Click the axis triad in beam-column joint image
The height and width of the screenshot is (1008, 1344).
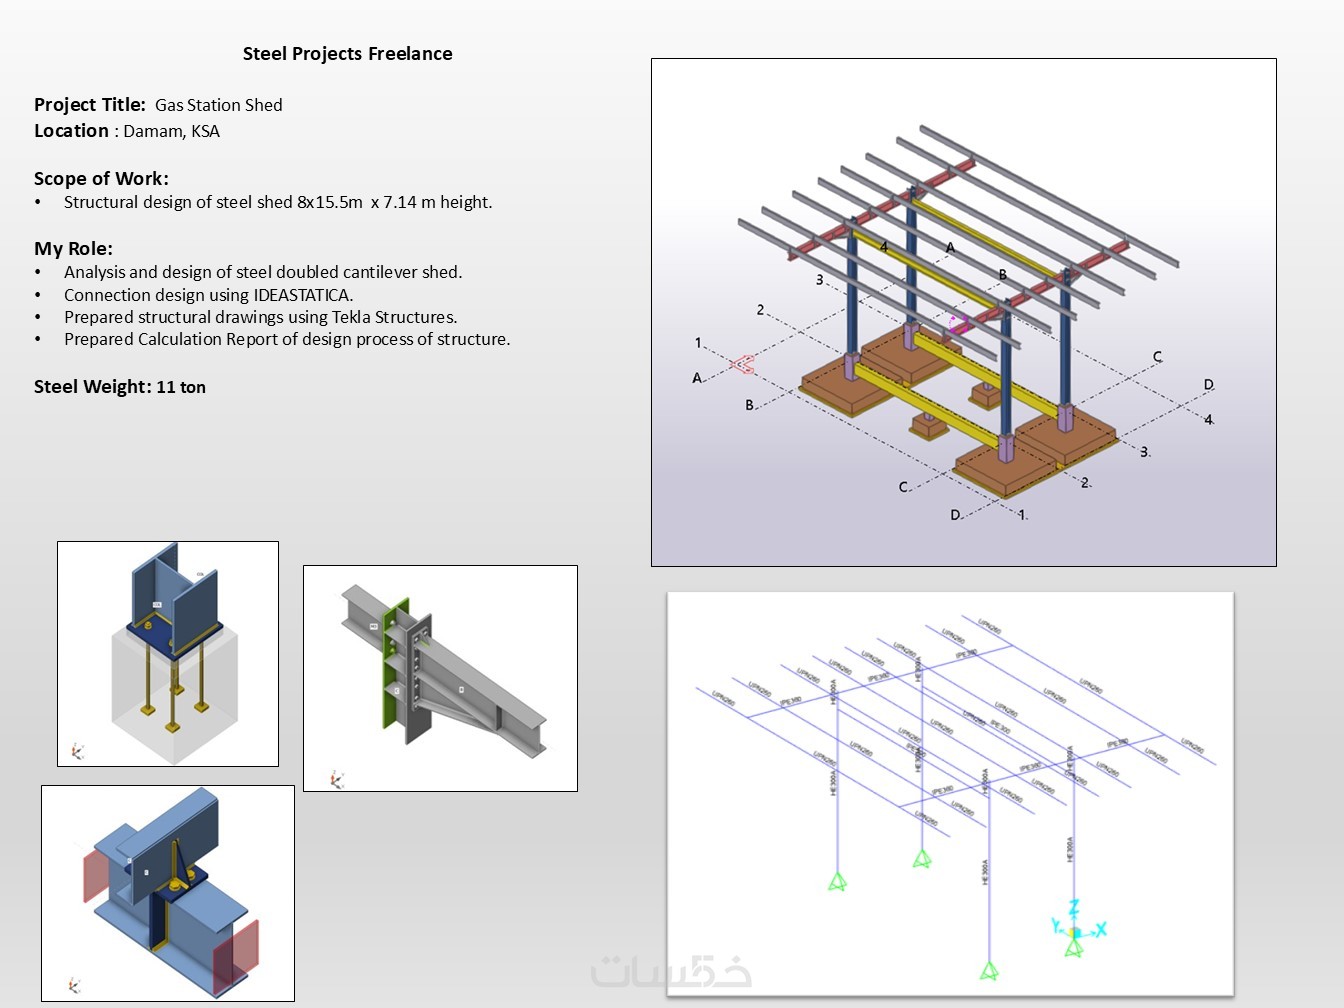(x=74, y=985)
